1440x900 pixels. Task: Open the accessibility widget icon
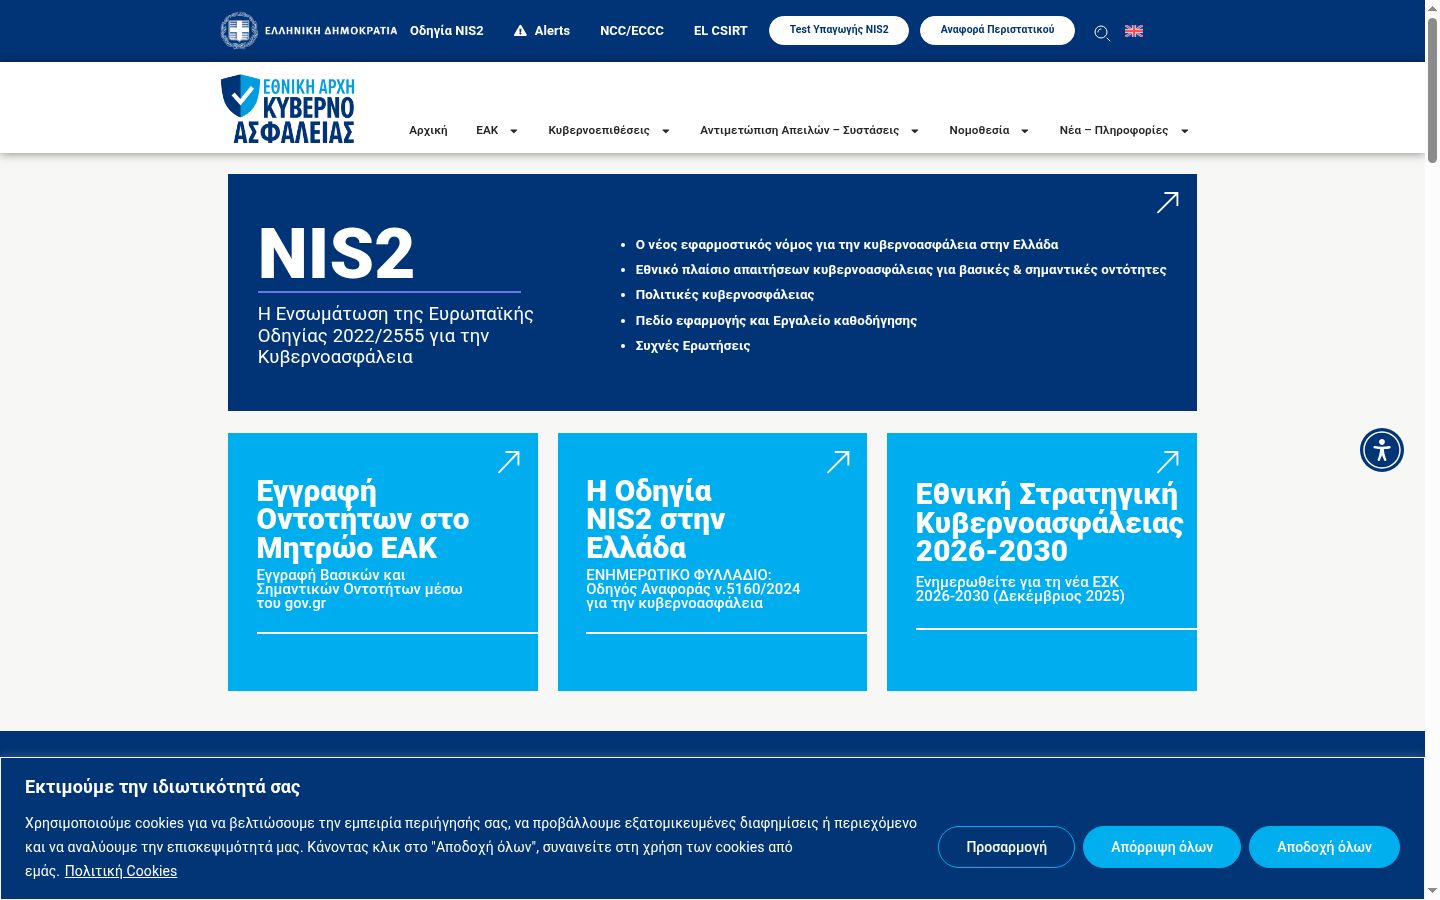tap(1382, 450)
